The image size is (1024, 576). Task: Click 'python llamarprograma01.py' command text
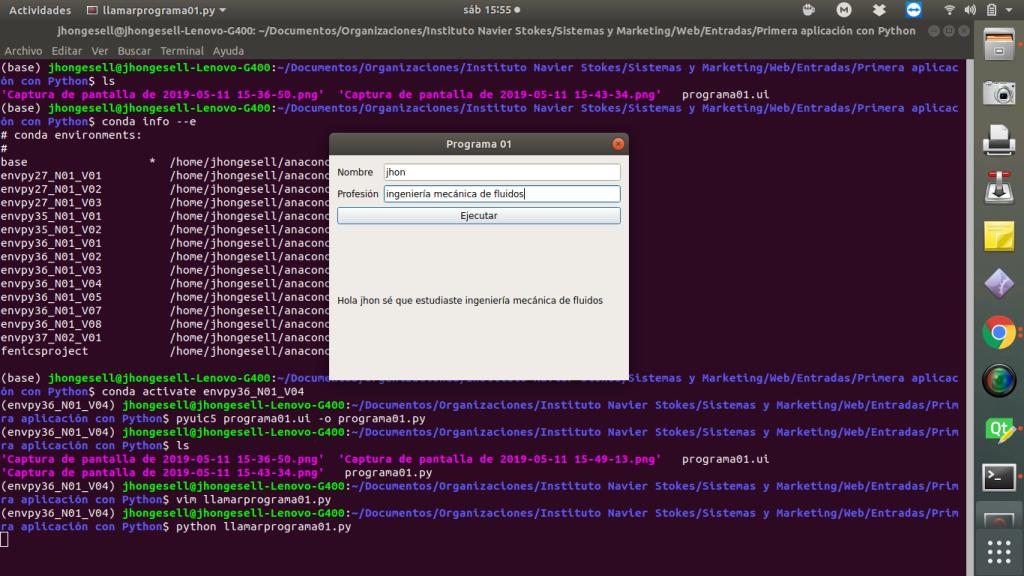(x=263, y=526)
